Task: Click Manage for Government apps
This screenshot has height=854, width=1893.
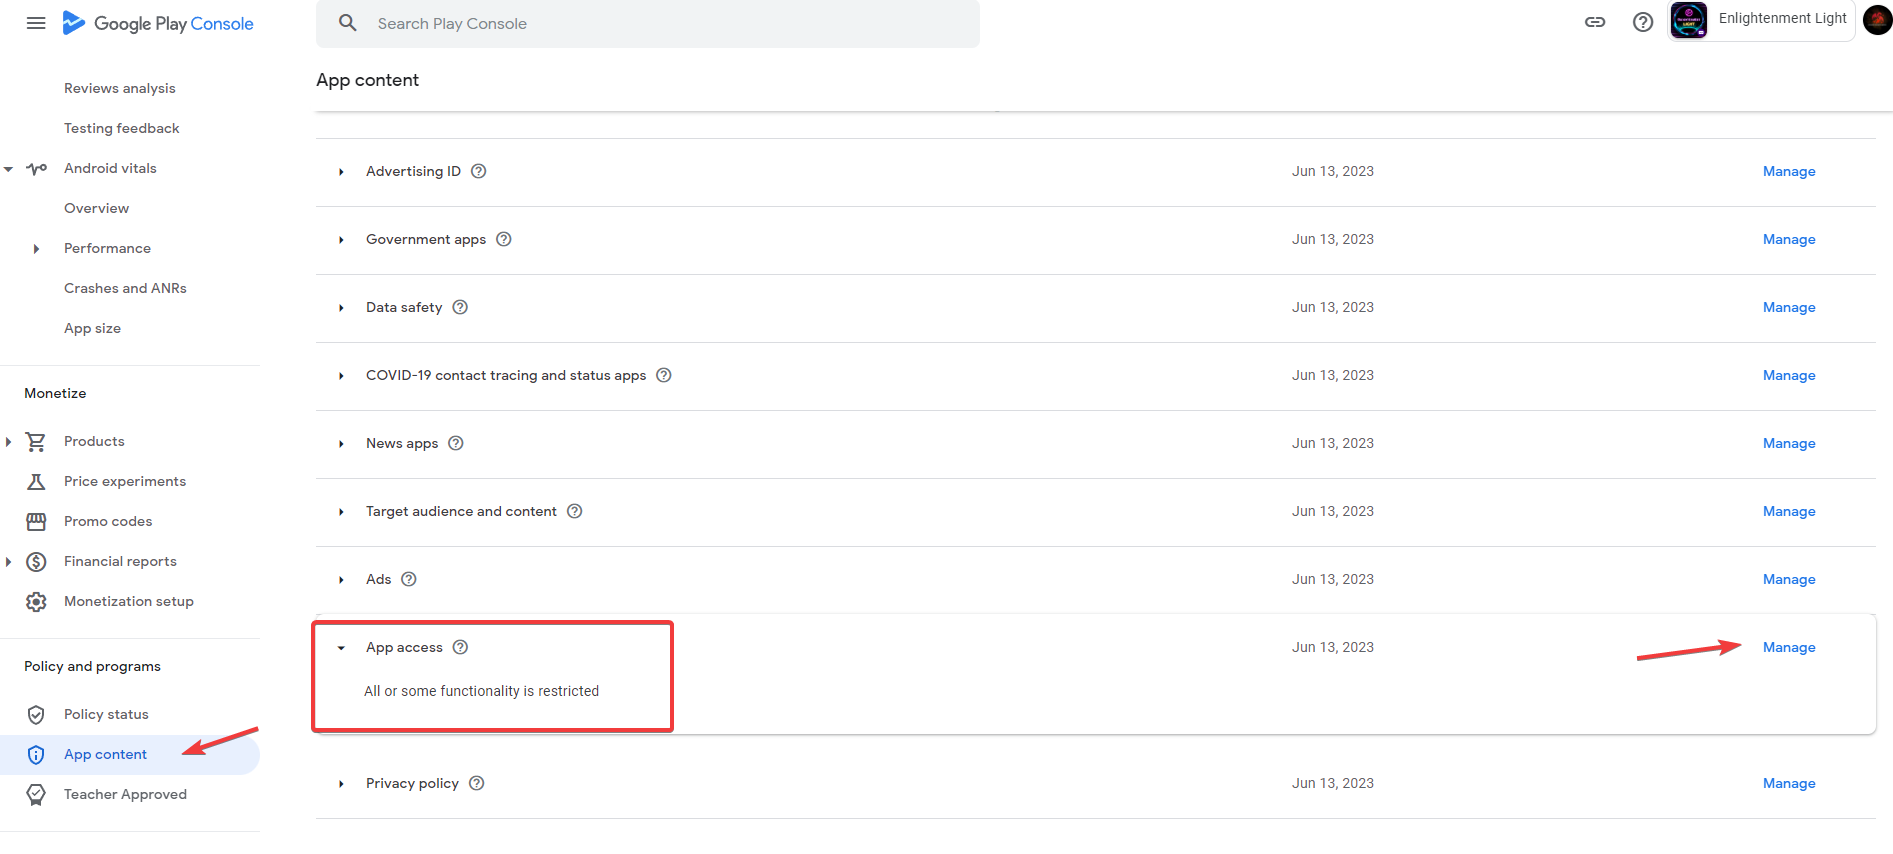Action: coord(1788,239)
